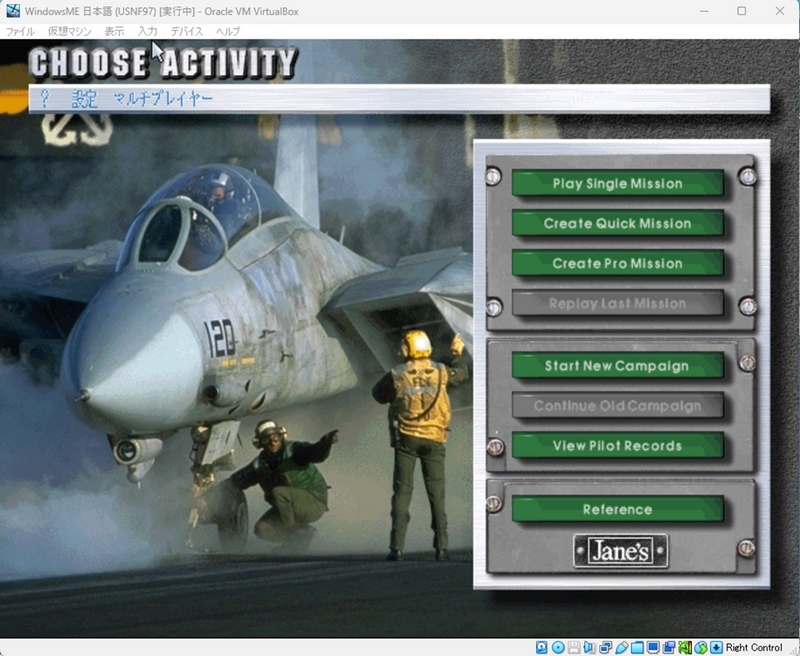The height and width of the screenshot is (656, 800).
Task: Click the recording status icon
Action: tap(669, 647)
